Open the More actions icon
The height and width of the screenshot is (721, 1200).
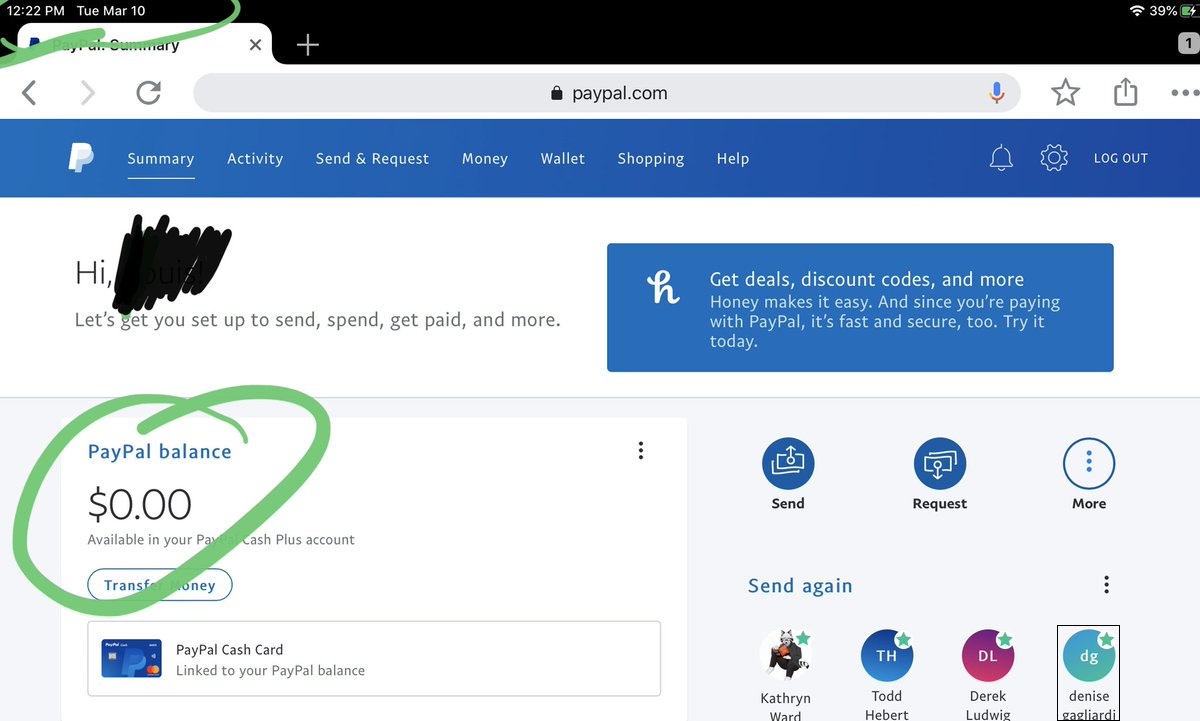[x=1089, y=464]
